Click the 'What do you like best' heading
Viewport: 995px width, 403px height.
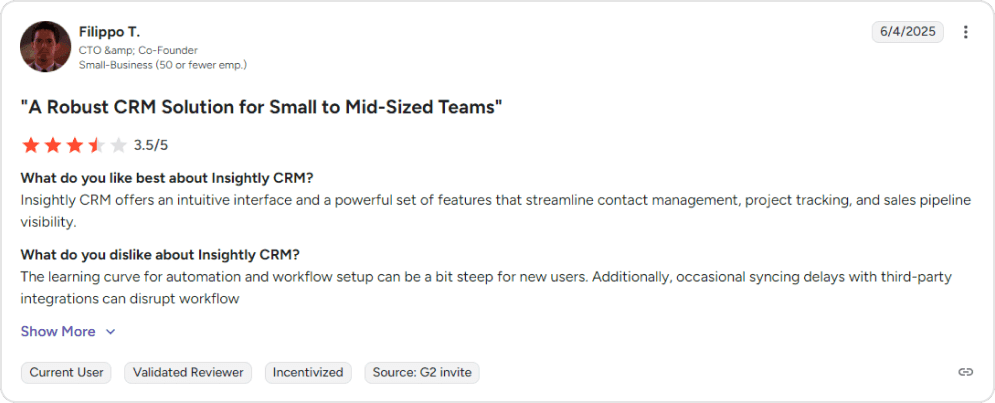[x=167, y=178]
